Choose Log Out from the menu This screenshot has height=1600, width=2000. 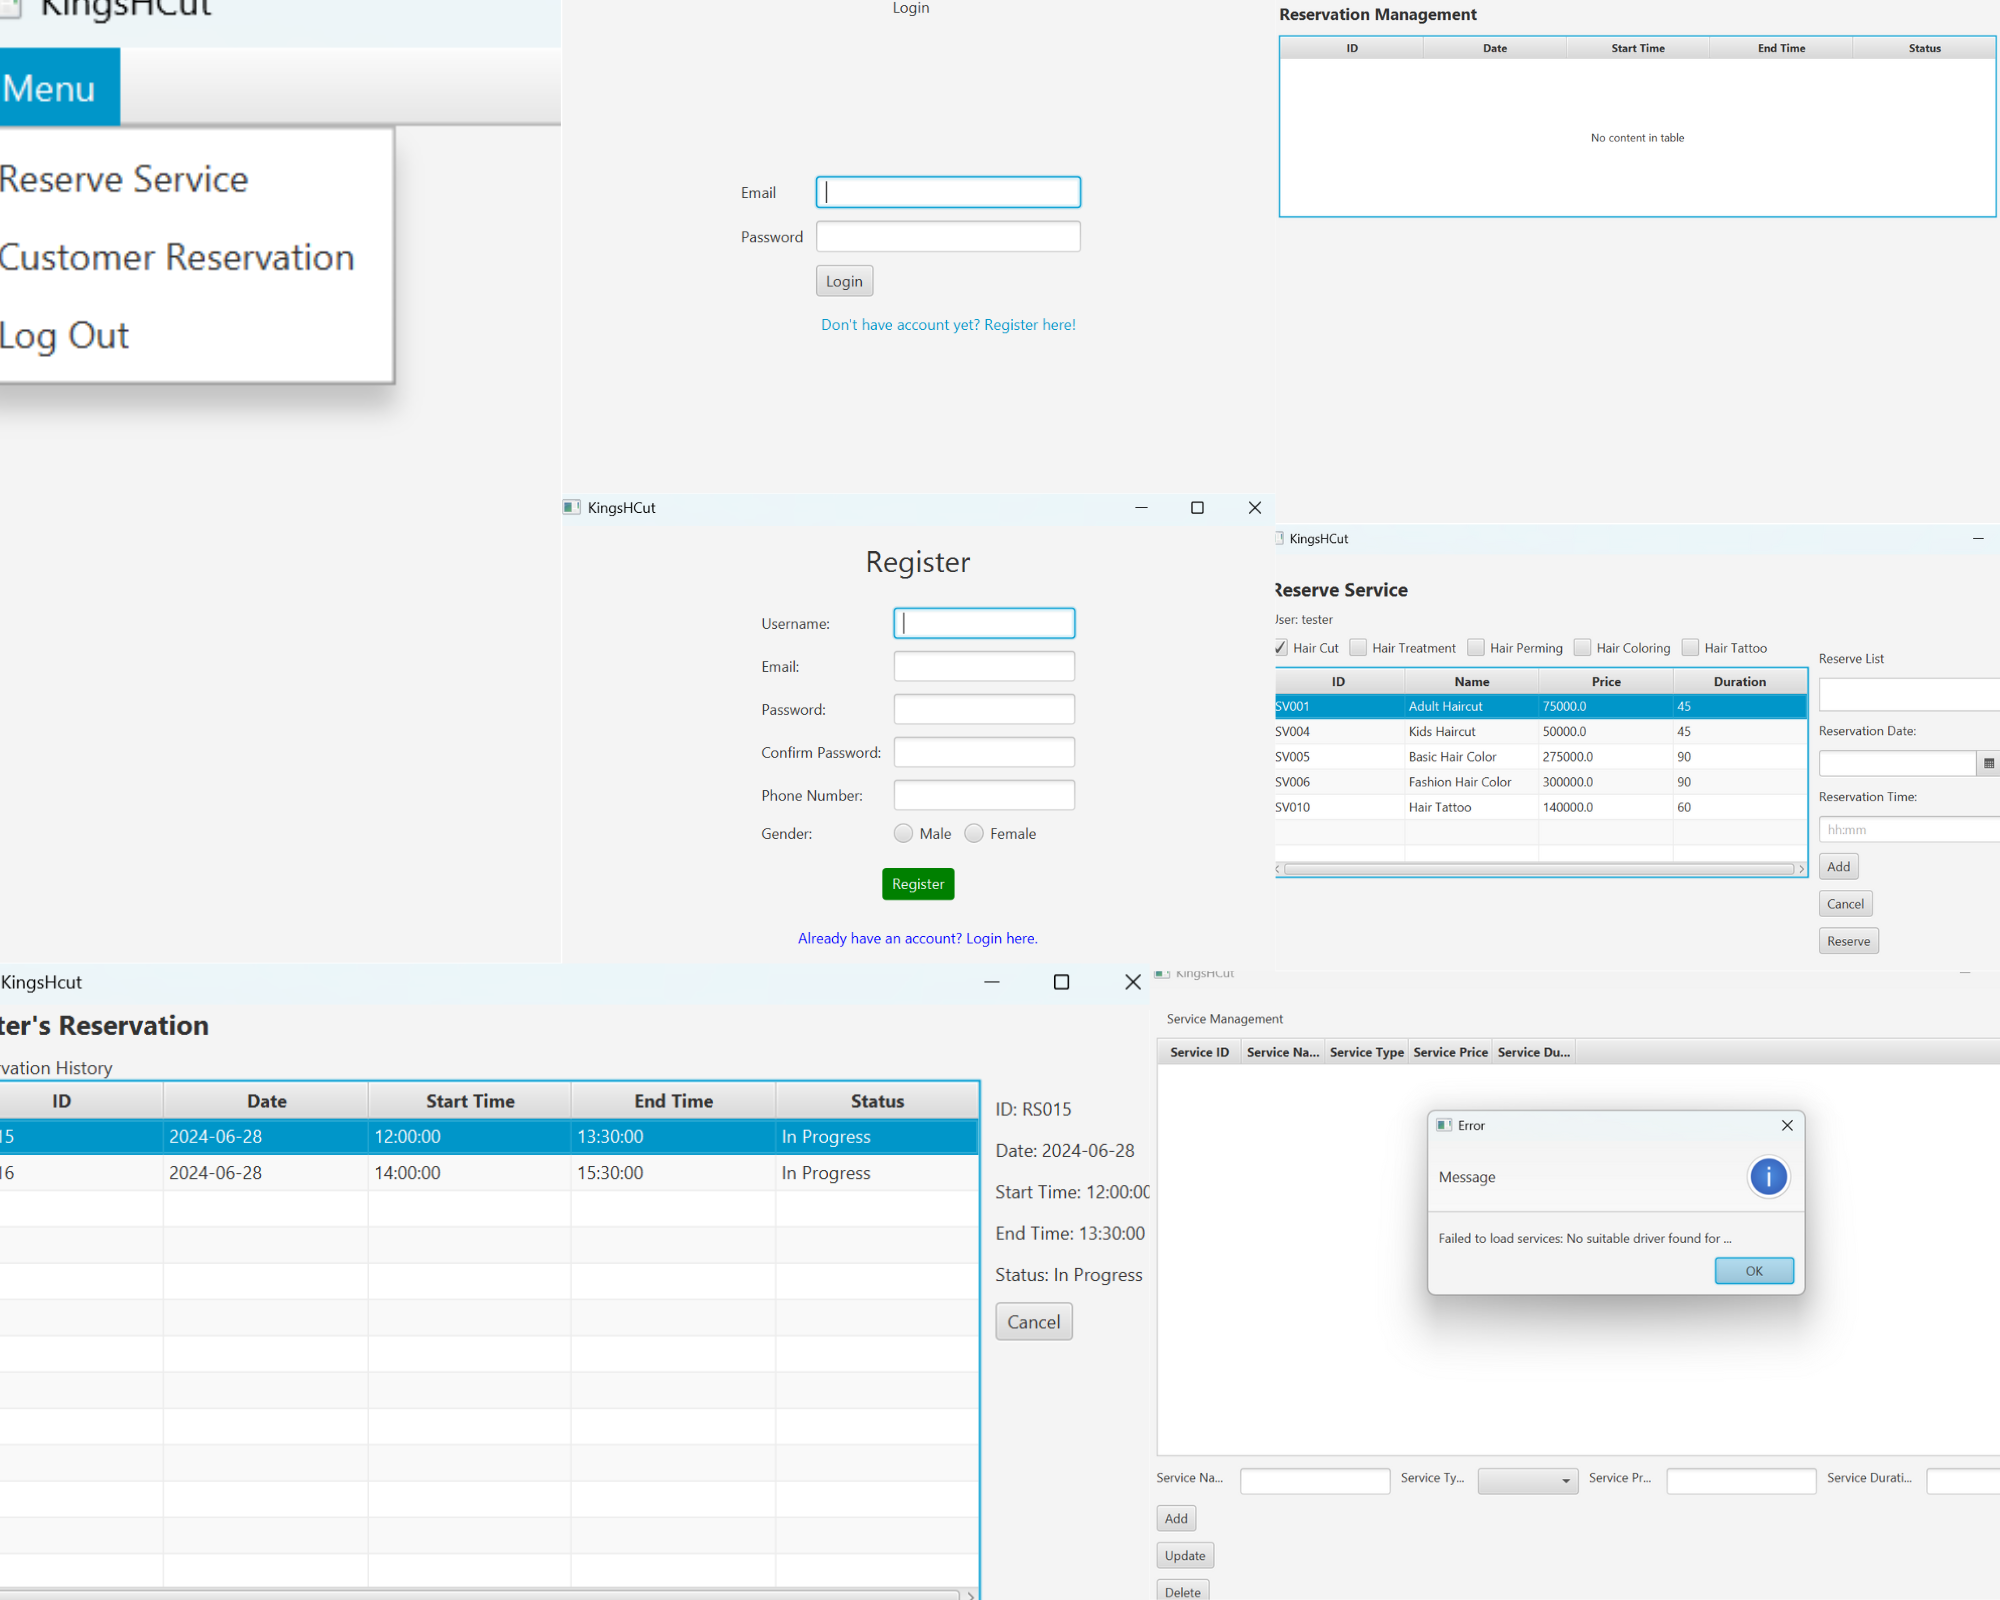click(x=65, y=336)
